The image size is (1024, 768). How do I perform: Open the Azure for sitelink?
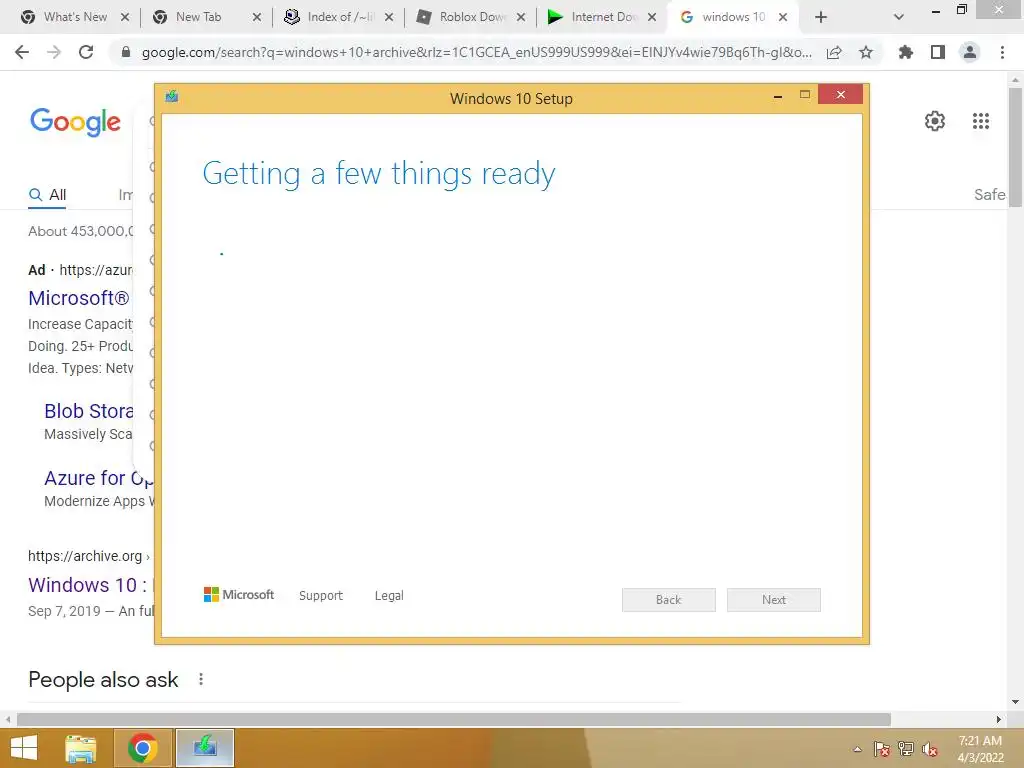tap(99, 478)
